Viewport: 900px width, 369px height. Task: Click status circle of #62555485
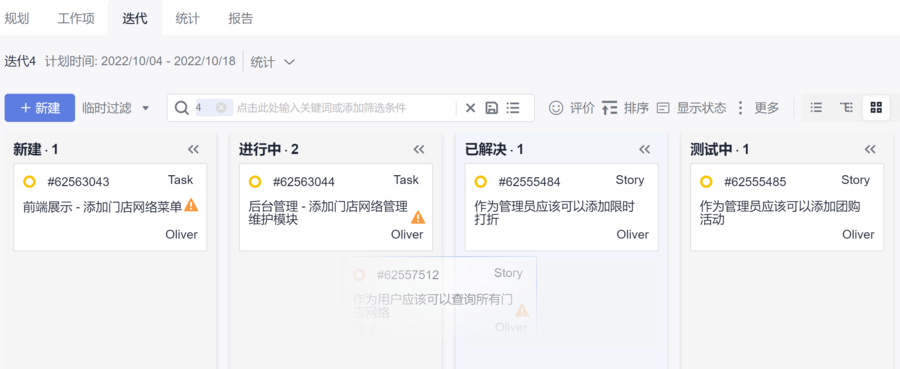tap(706, 182)
